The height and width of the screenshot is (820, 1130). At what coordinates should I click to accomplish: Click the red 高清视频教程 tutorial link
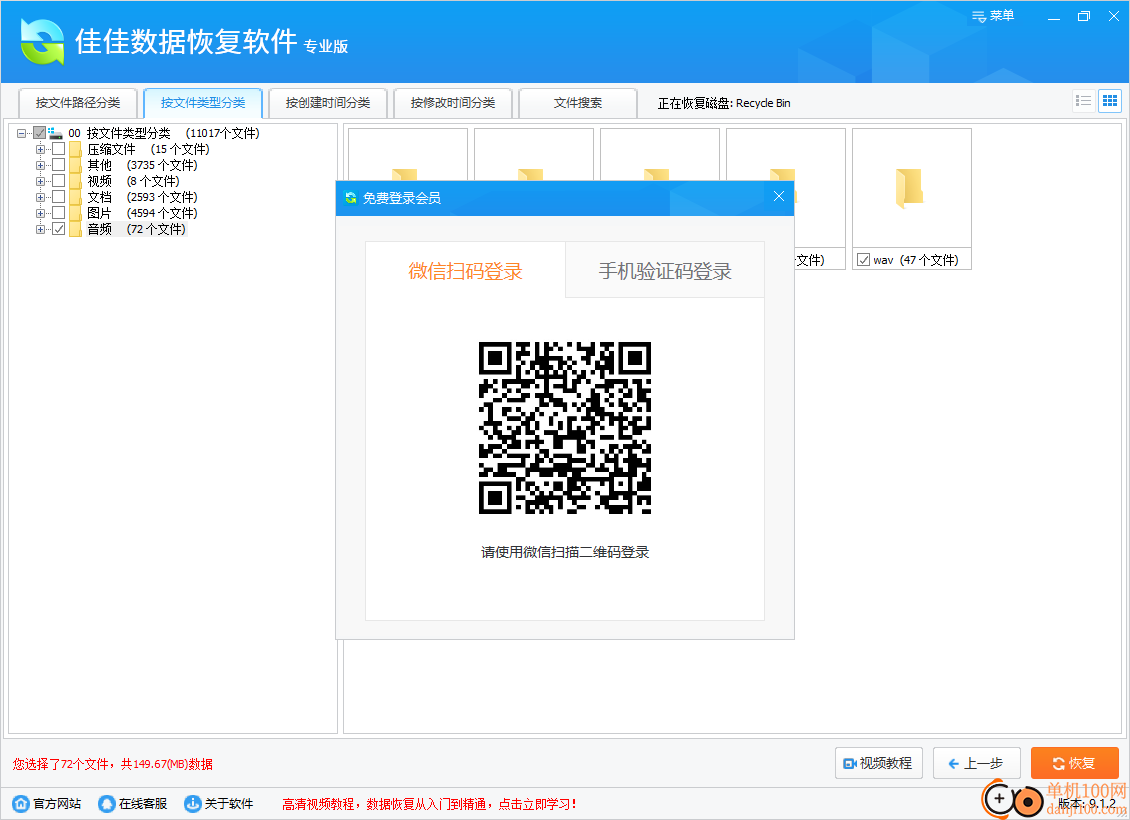[430, 804]
